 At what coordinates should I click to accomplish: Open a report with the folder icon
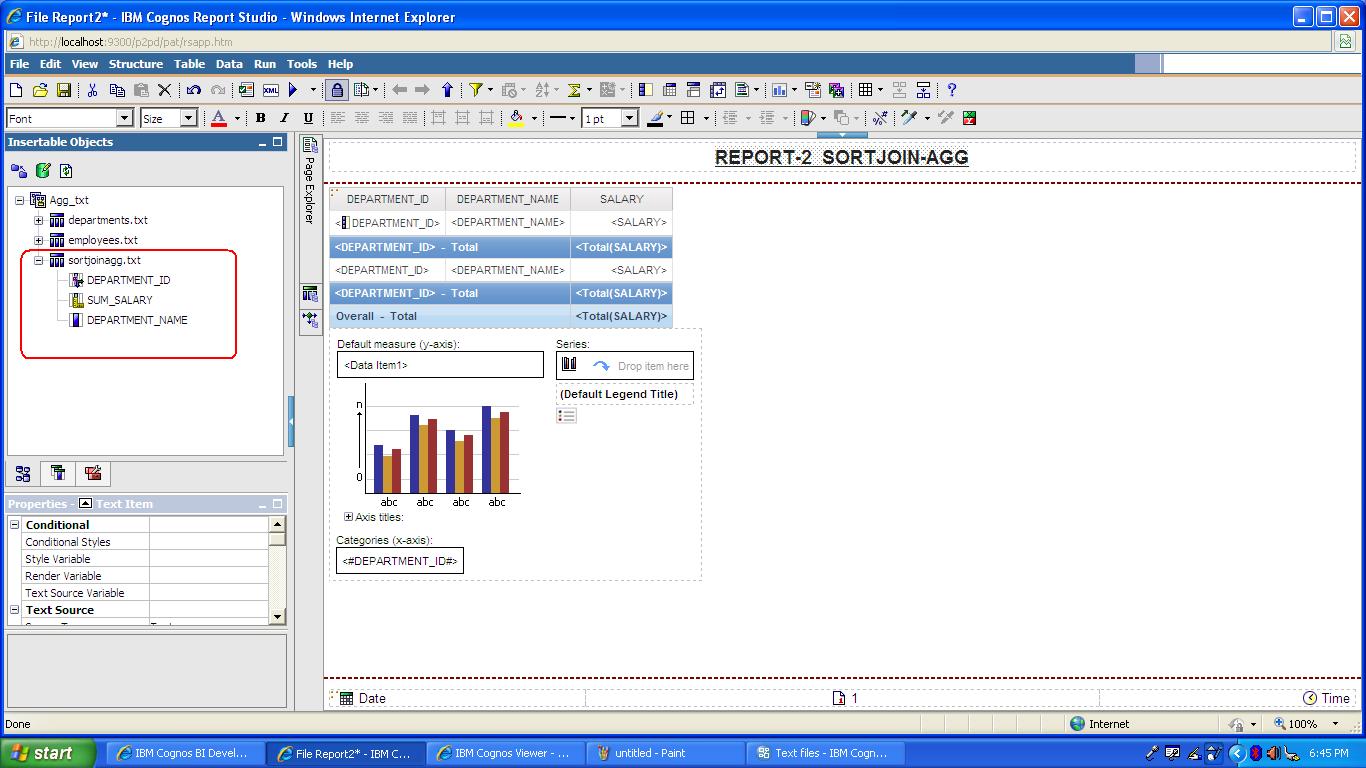(40, 90)
